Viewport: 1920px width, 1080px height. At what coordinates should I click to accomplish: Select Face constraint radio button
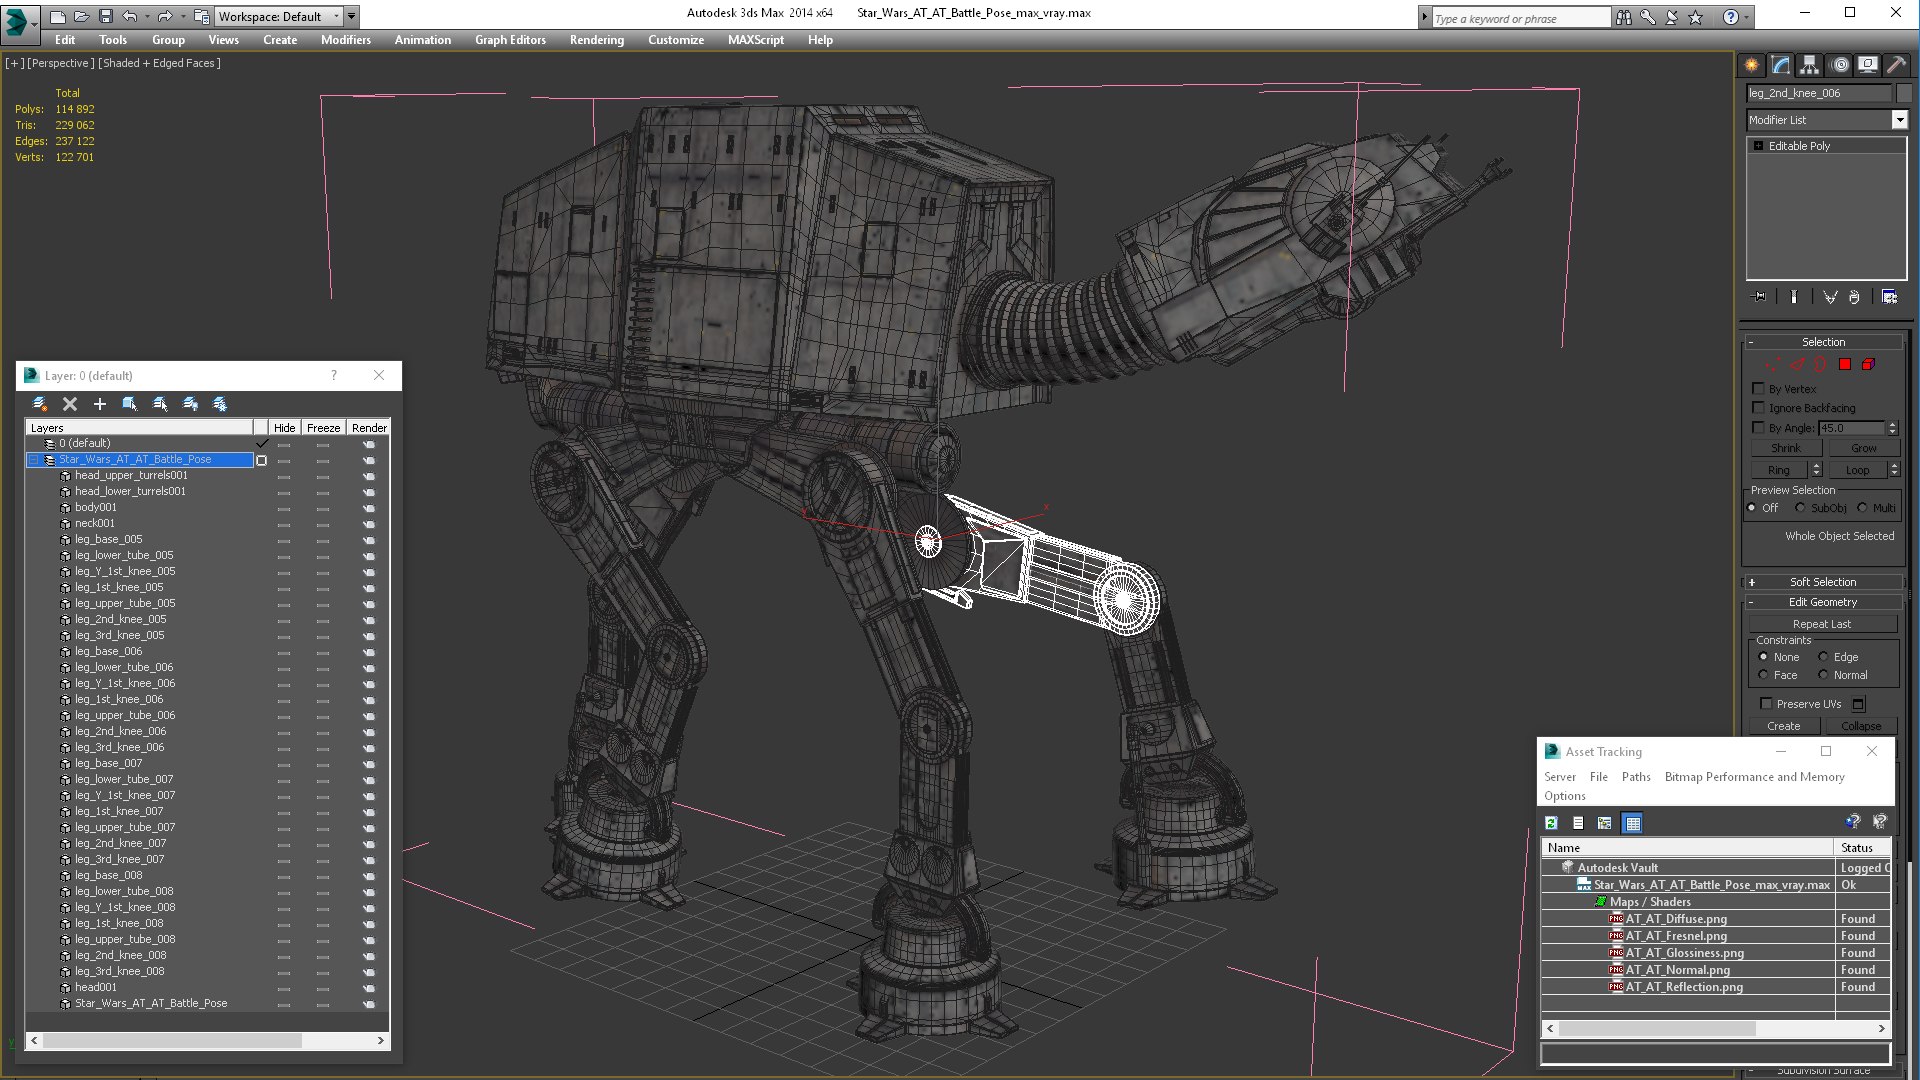click(x=1763, y=675)
